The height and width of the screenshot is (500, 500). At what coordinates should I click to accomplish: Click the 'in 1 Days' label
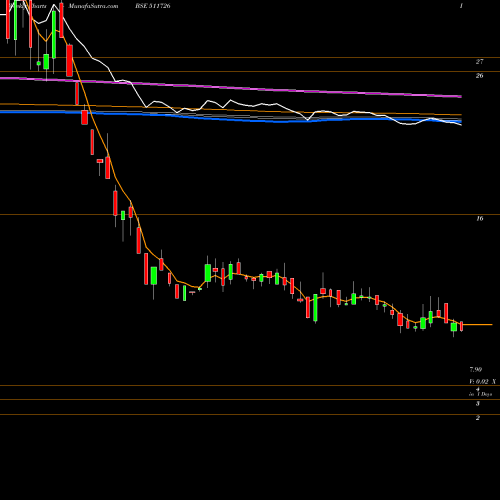tap(480, 394)
